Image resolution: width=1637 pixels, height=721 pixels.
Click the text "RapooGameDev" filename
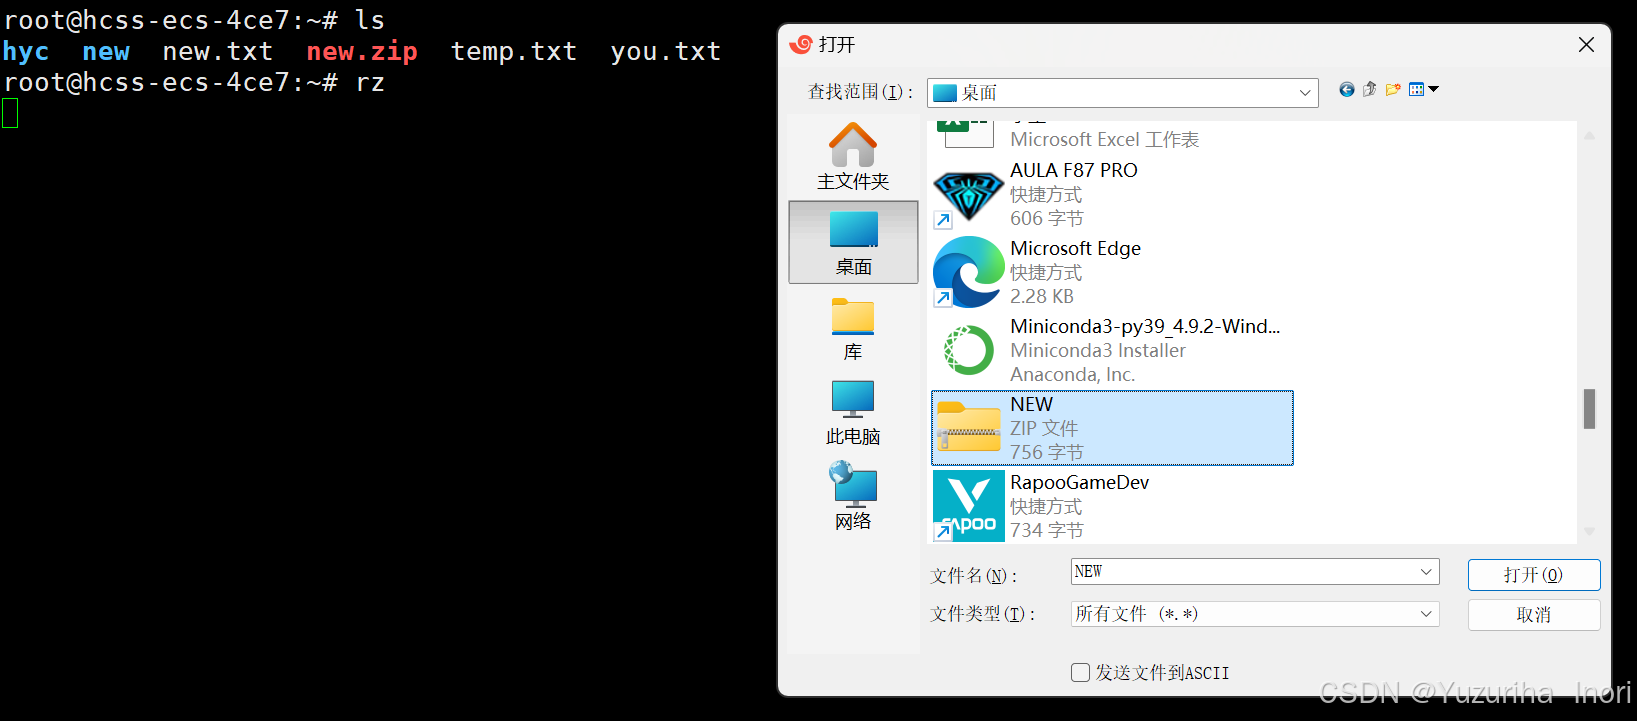[x=1080, y=482]
